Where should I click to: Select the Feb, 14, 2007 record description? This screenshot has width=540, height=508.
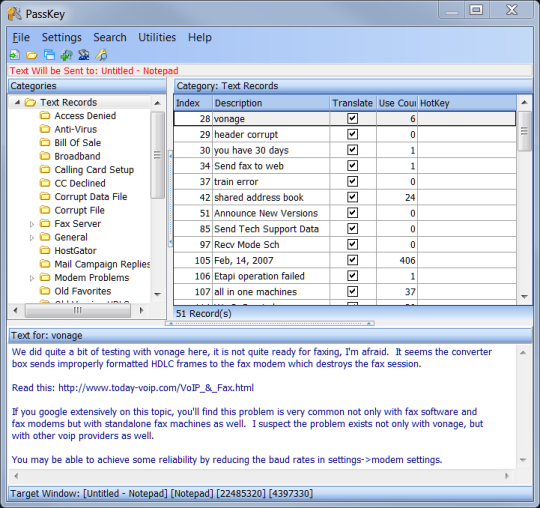244,260
